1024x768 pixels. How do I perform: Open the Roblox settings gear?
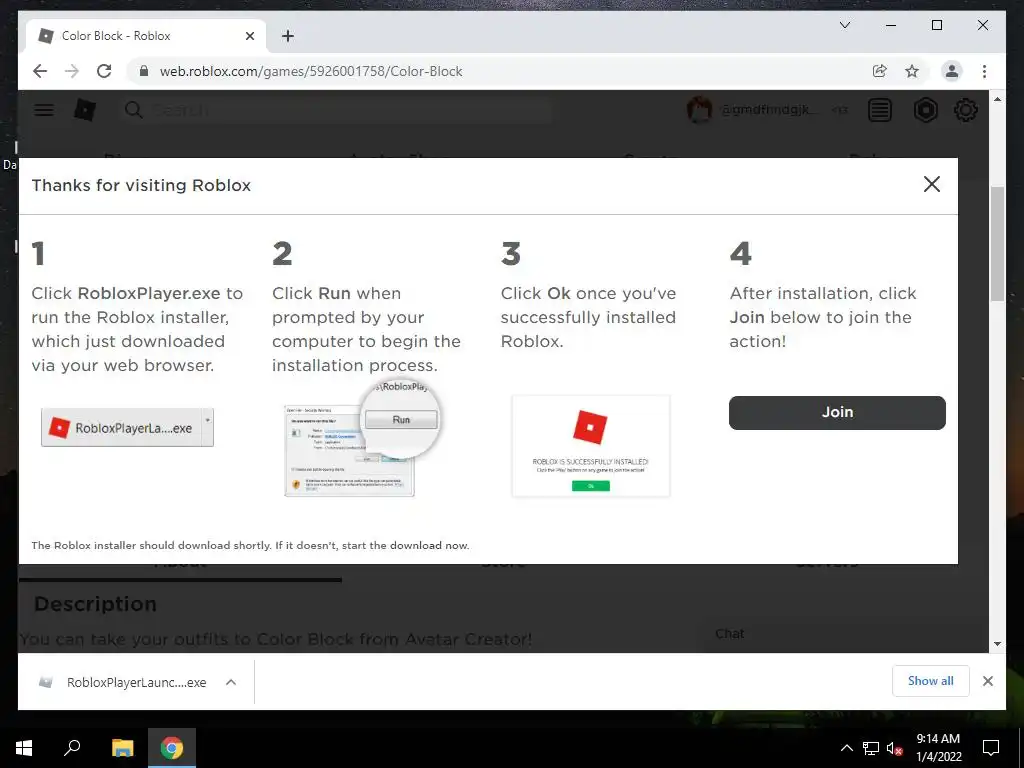(966, 110)
